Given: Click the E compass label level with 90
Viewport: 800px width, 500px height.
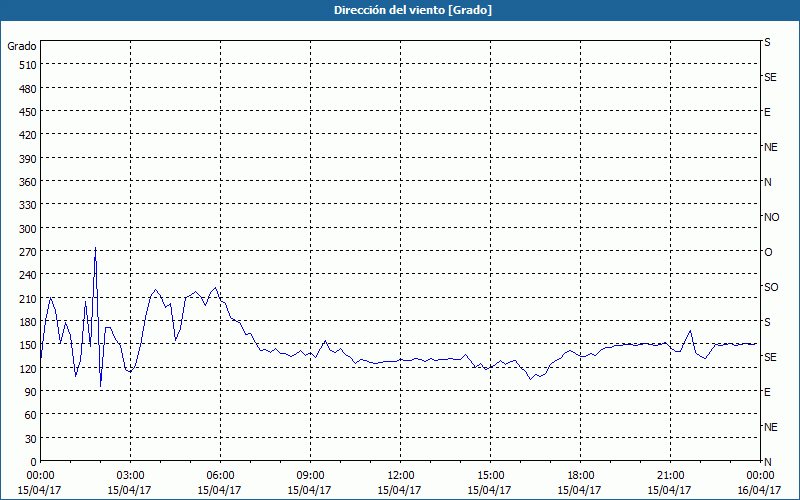Looking at the screenshot, I should coord(767,392).
